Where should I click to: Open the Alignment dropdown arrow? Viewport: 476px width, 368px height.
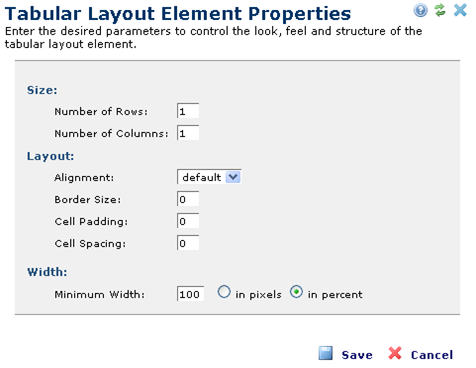(233, 177)
